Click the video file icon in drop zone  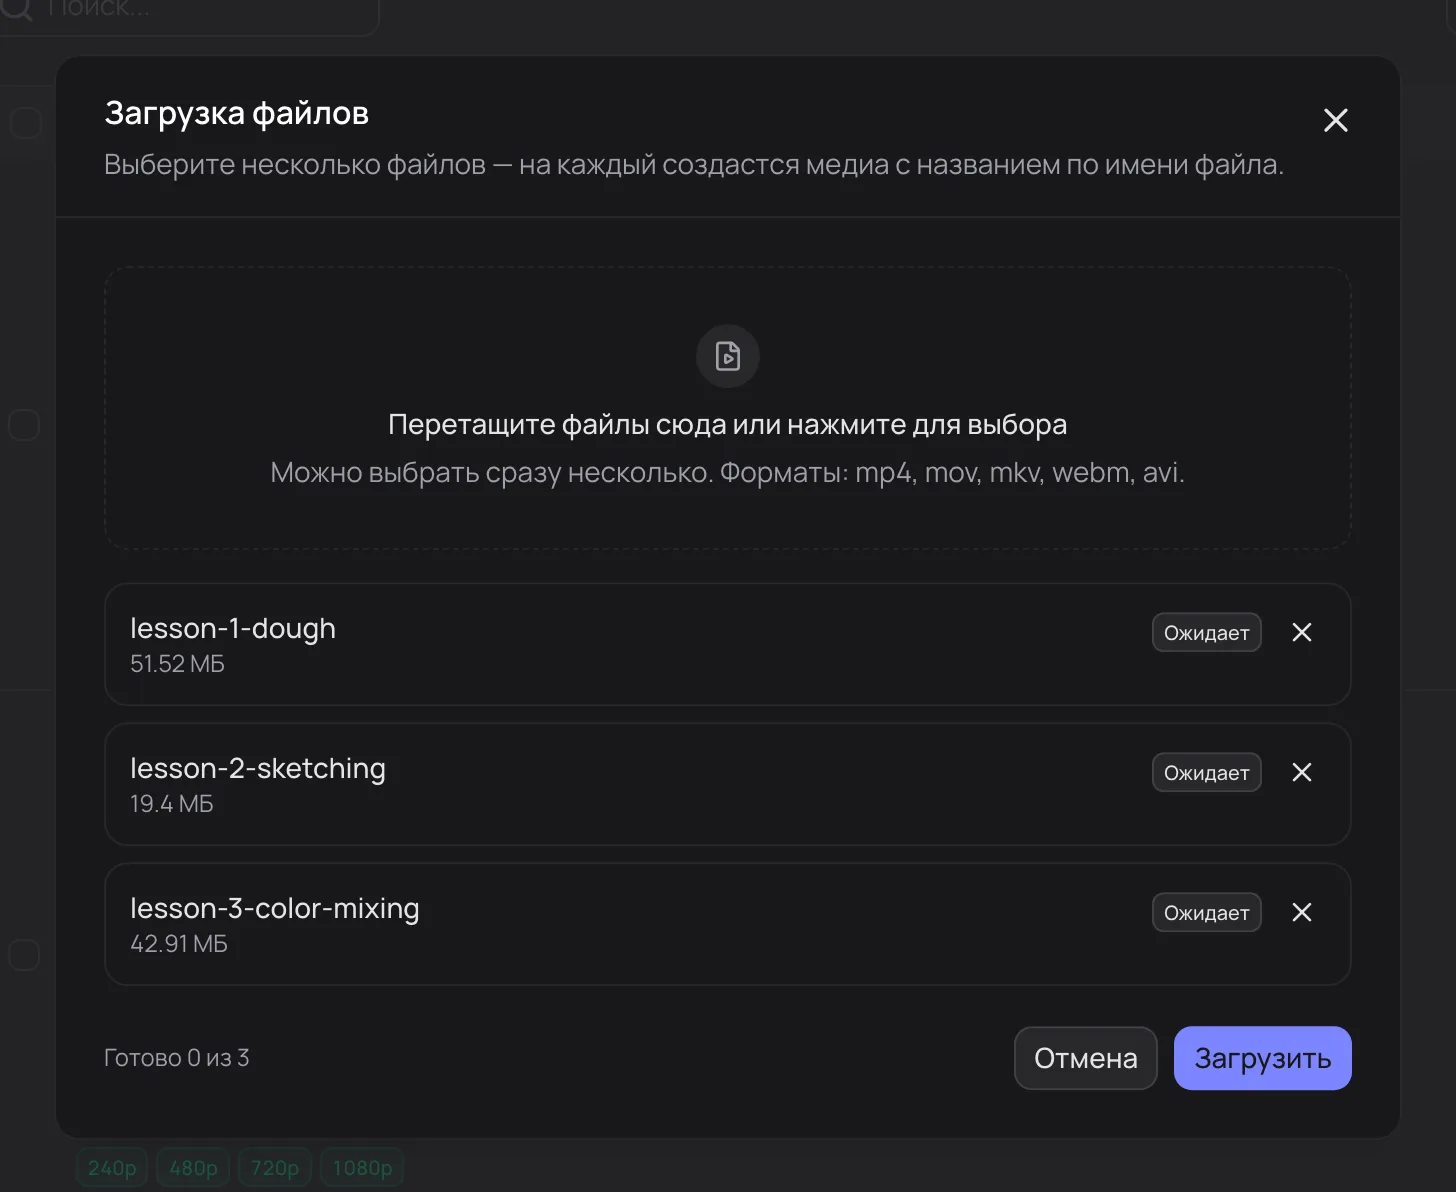(x=728, y=356)
